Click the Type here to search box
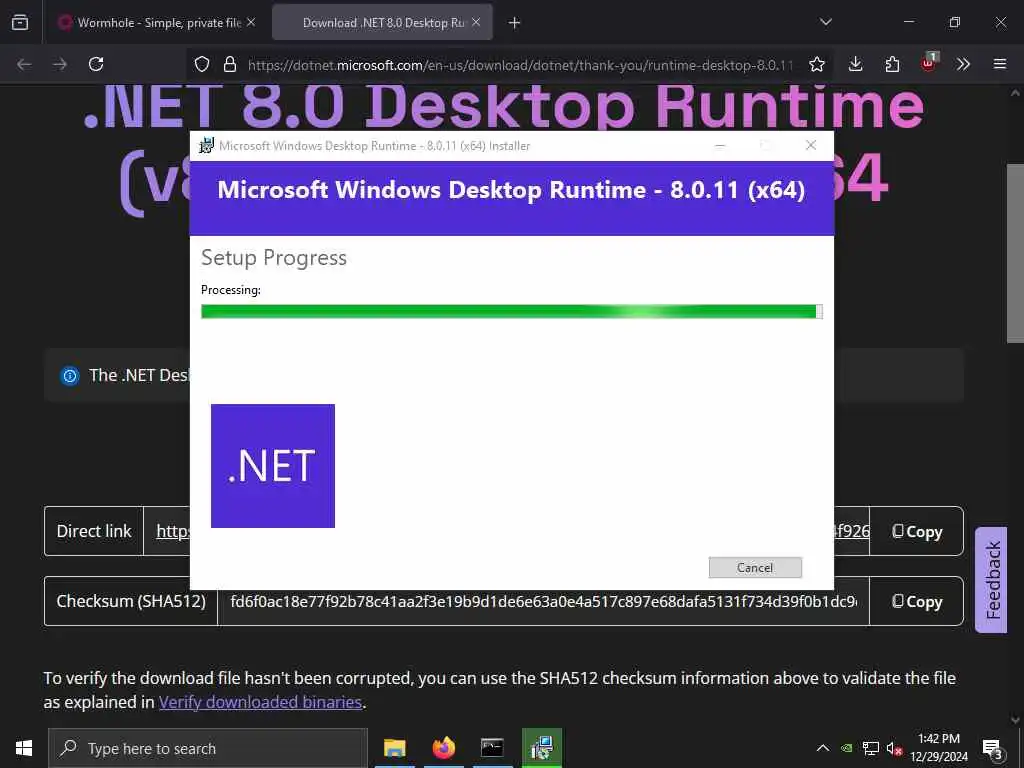Screen dimensions: 1024x768 point(208,748)
